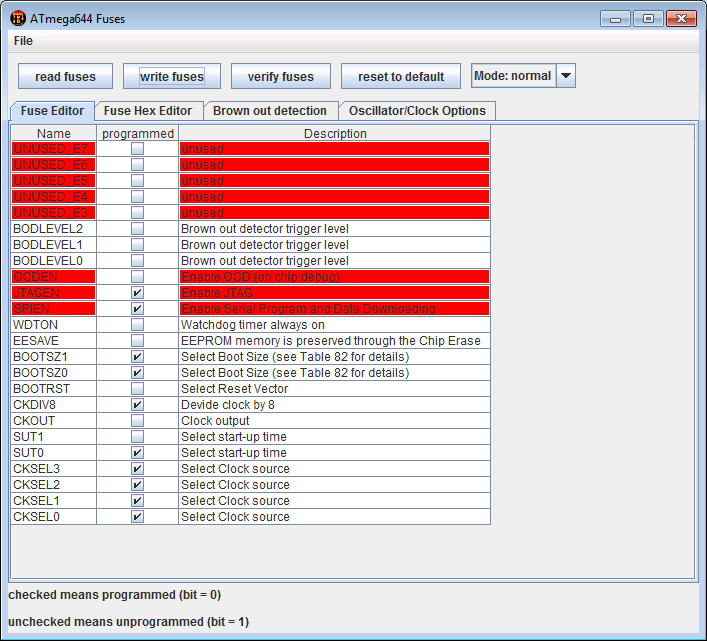Click the EEPROM memory preserved description
The image size is (707, 641).
coord(335,341)
